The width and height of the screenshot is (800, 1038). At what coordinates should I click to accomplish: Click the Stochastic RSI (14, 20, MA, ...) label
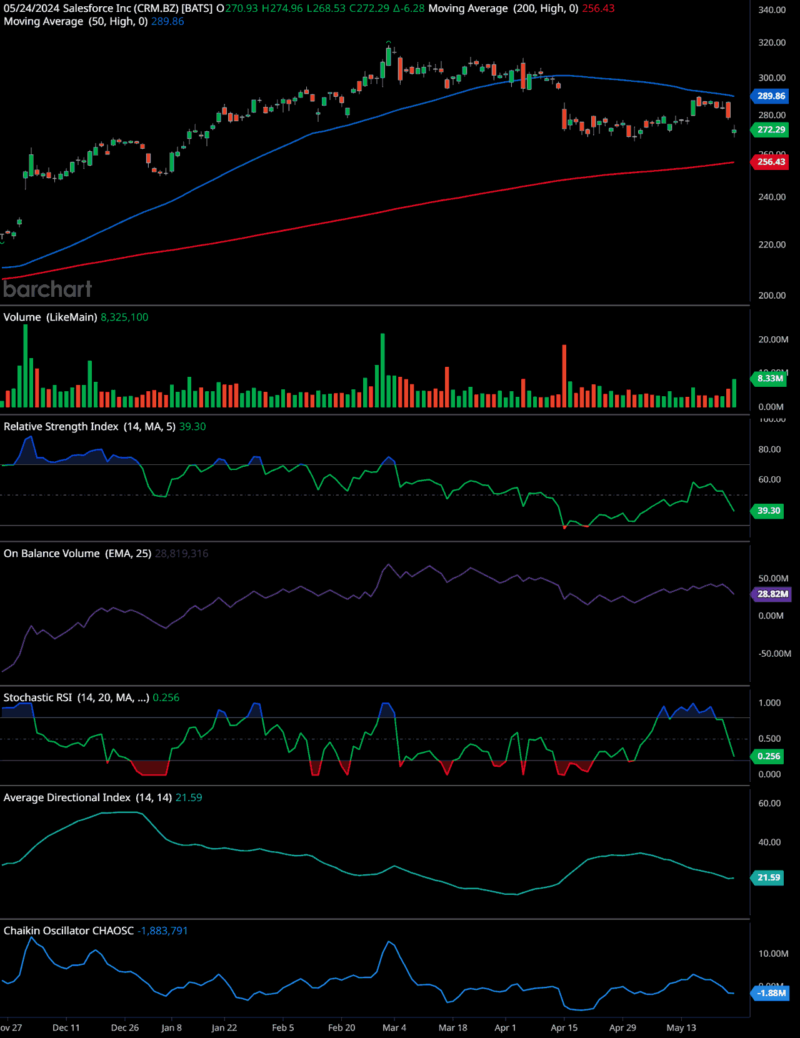tap(76, 697)
